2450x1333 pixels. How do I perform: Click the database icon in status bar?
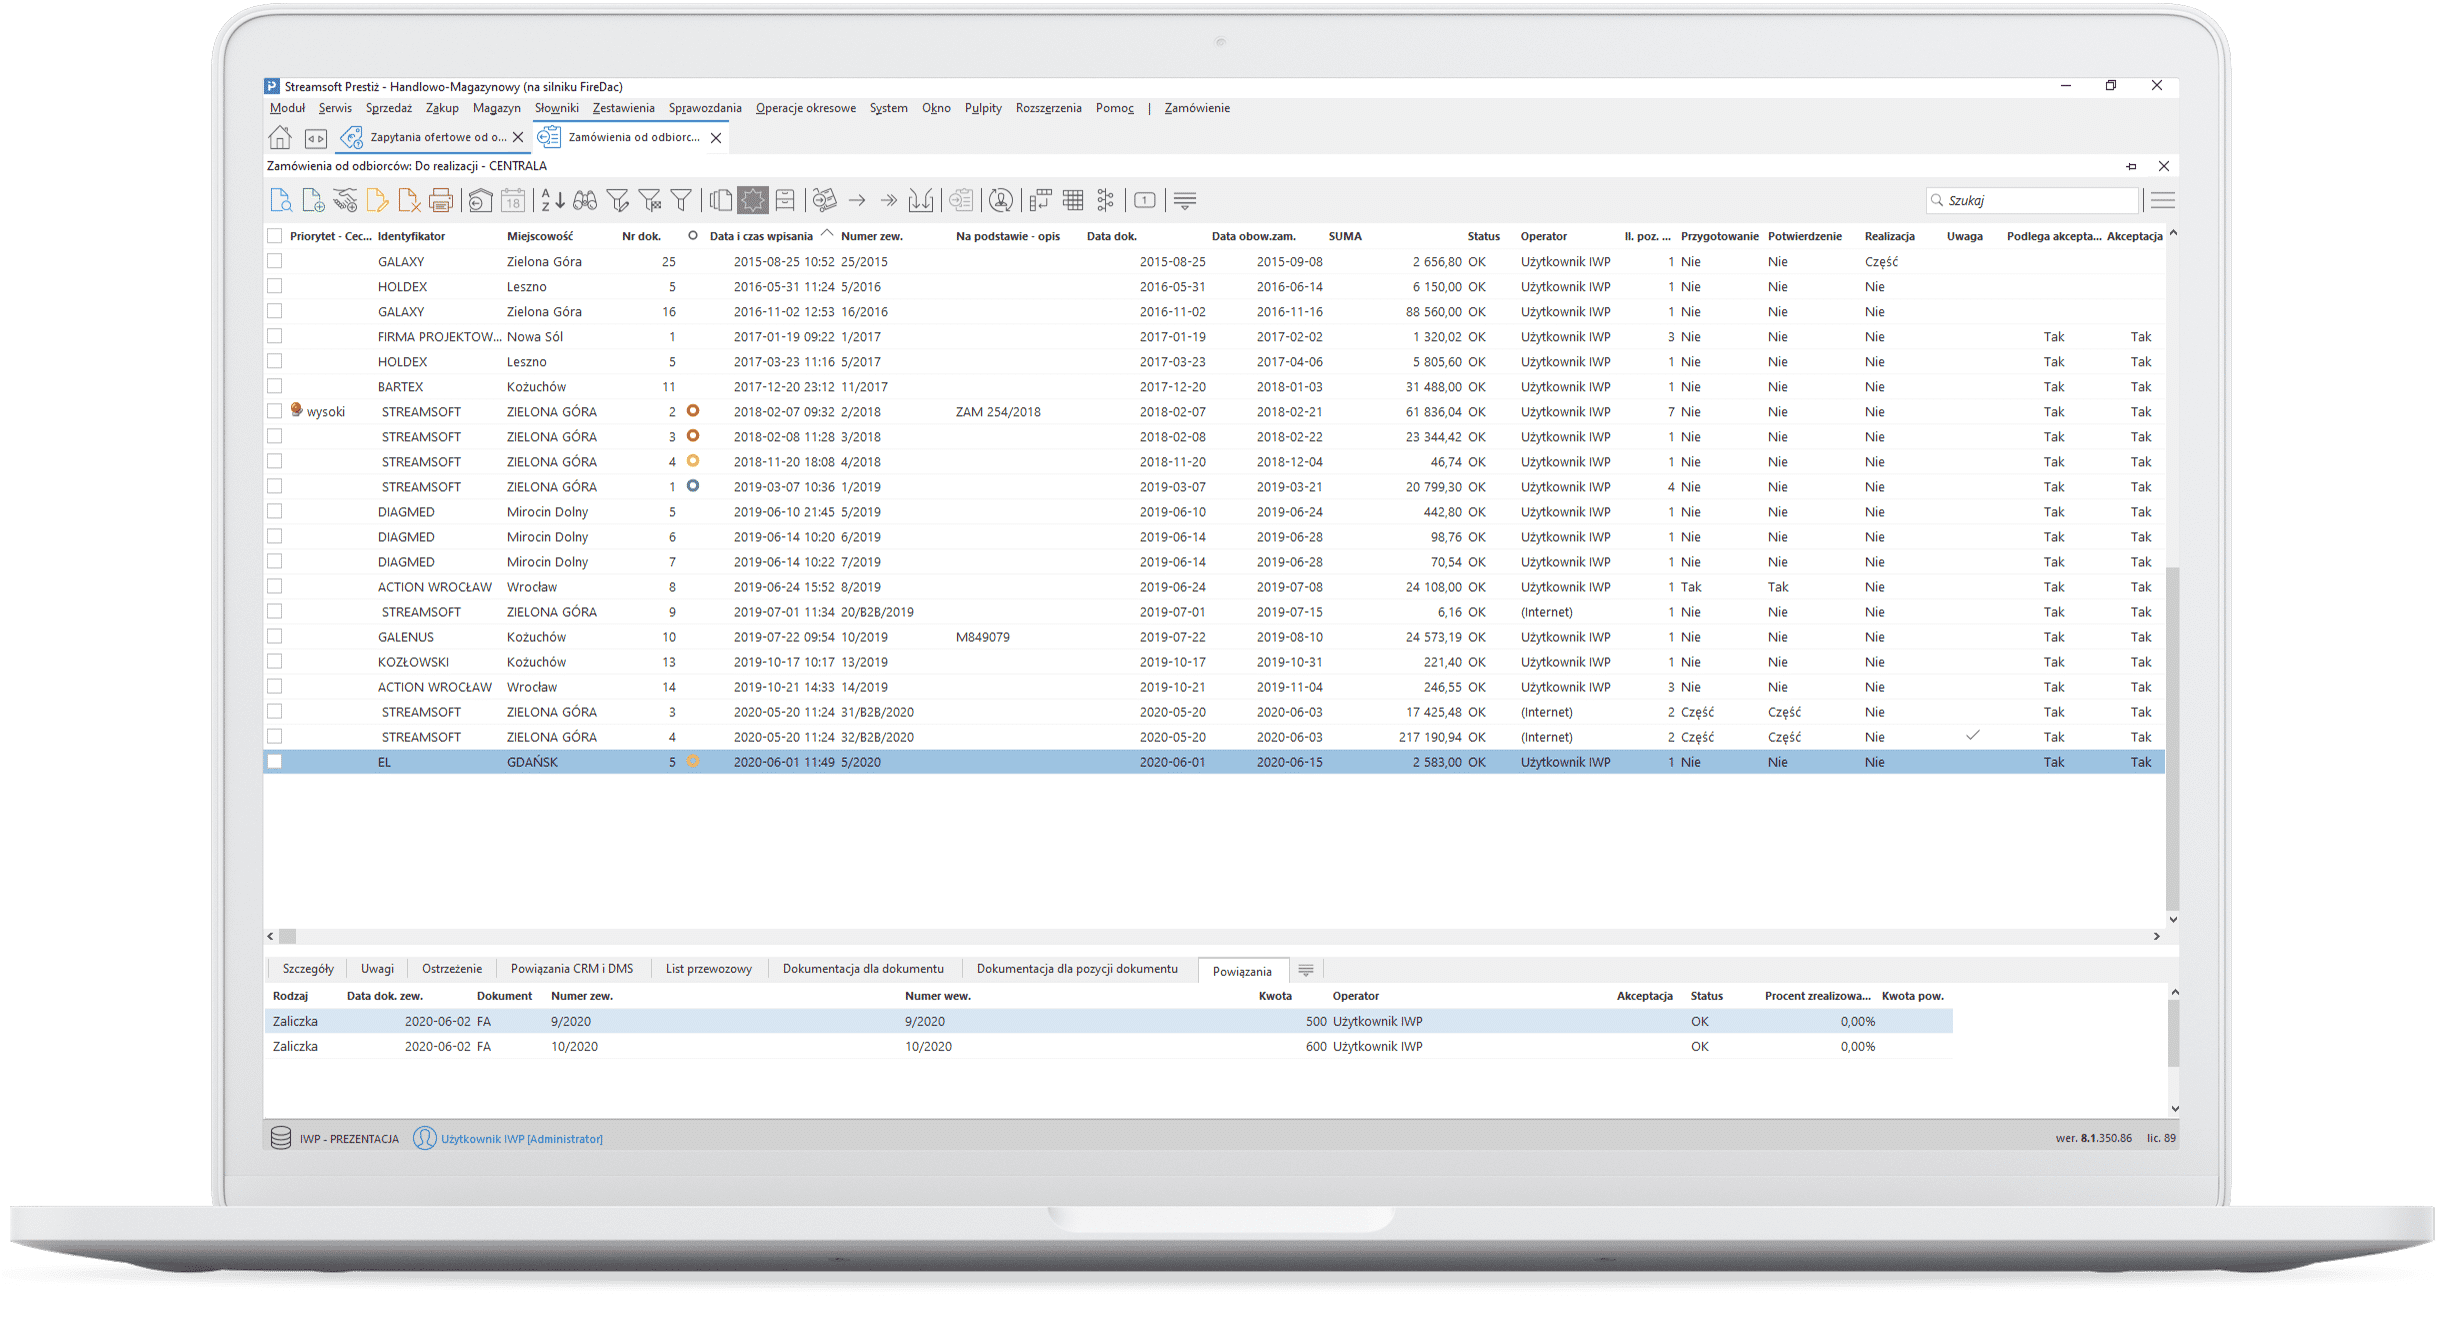point(281,1138)
